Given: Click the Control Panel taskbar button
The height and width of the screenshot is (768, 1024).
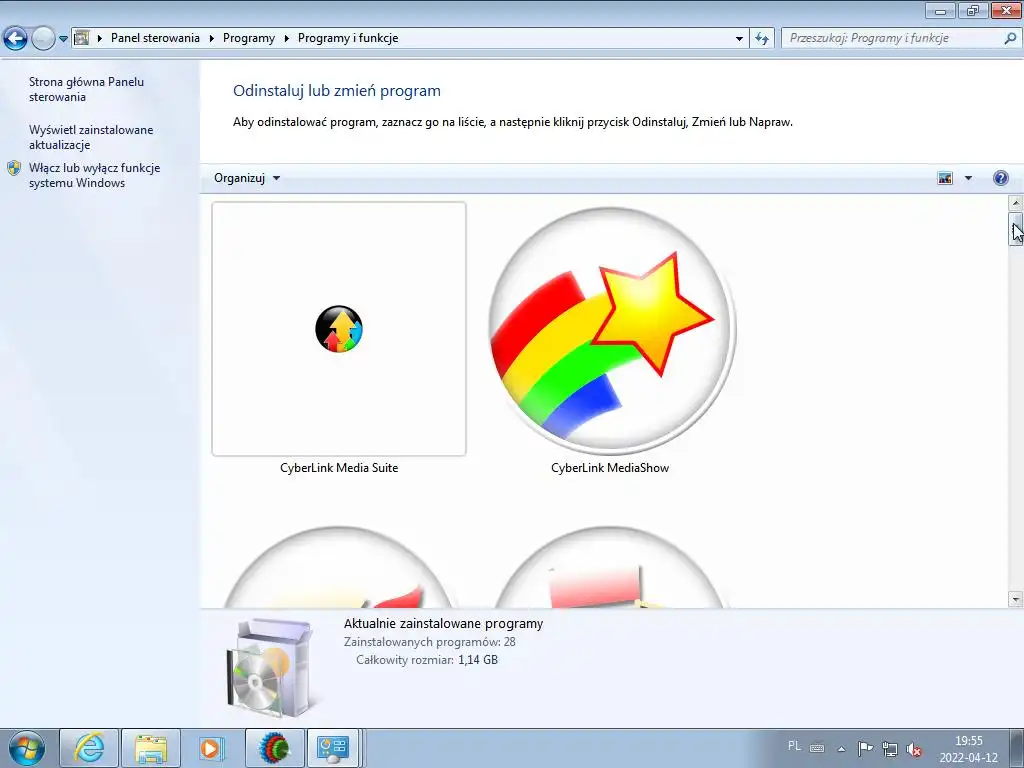Looking at the screenshot, I should 333,748.
